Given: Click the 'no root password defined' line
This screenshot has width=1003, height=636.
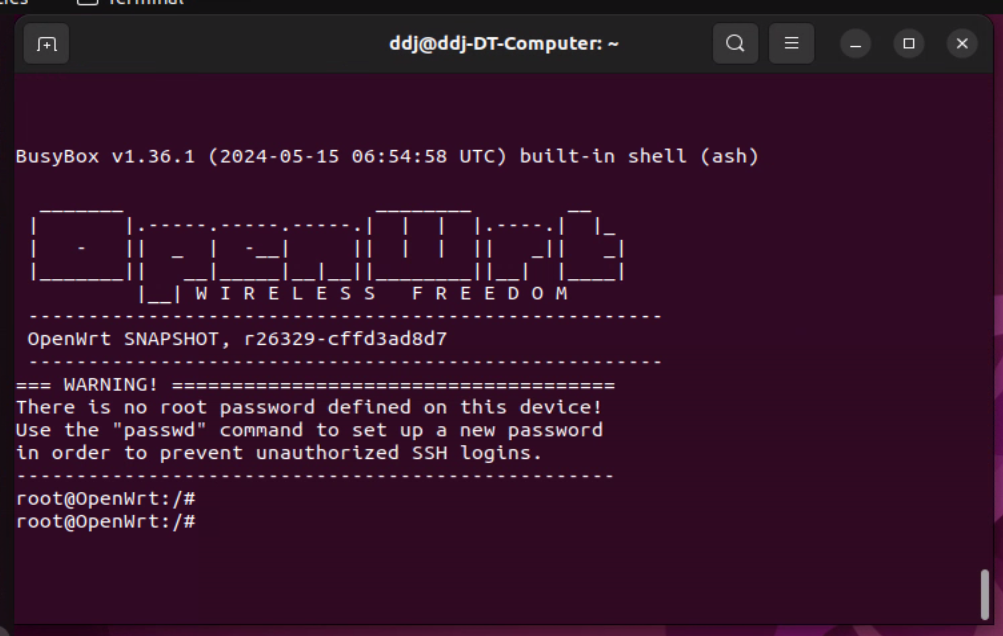Looking at the screenshot, I should pos(309,407).
